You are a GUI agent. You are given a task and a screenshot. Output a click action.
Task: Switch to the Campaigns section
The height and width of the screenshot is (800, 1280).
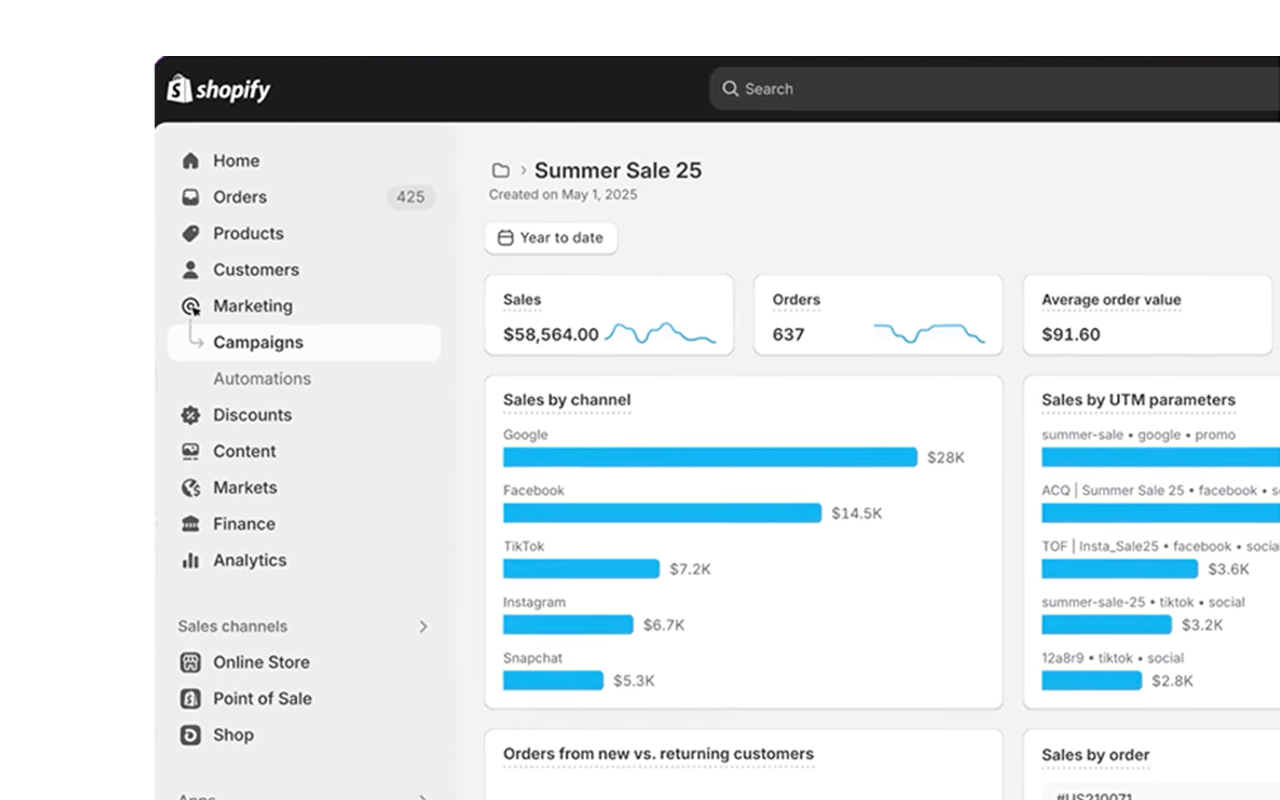click(x=258, y=342)
